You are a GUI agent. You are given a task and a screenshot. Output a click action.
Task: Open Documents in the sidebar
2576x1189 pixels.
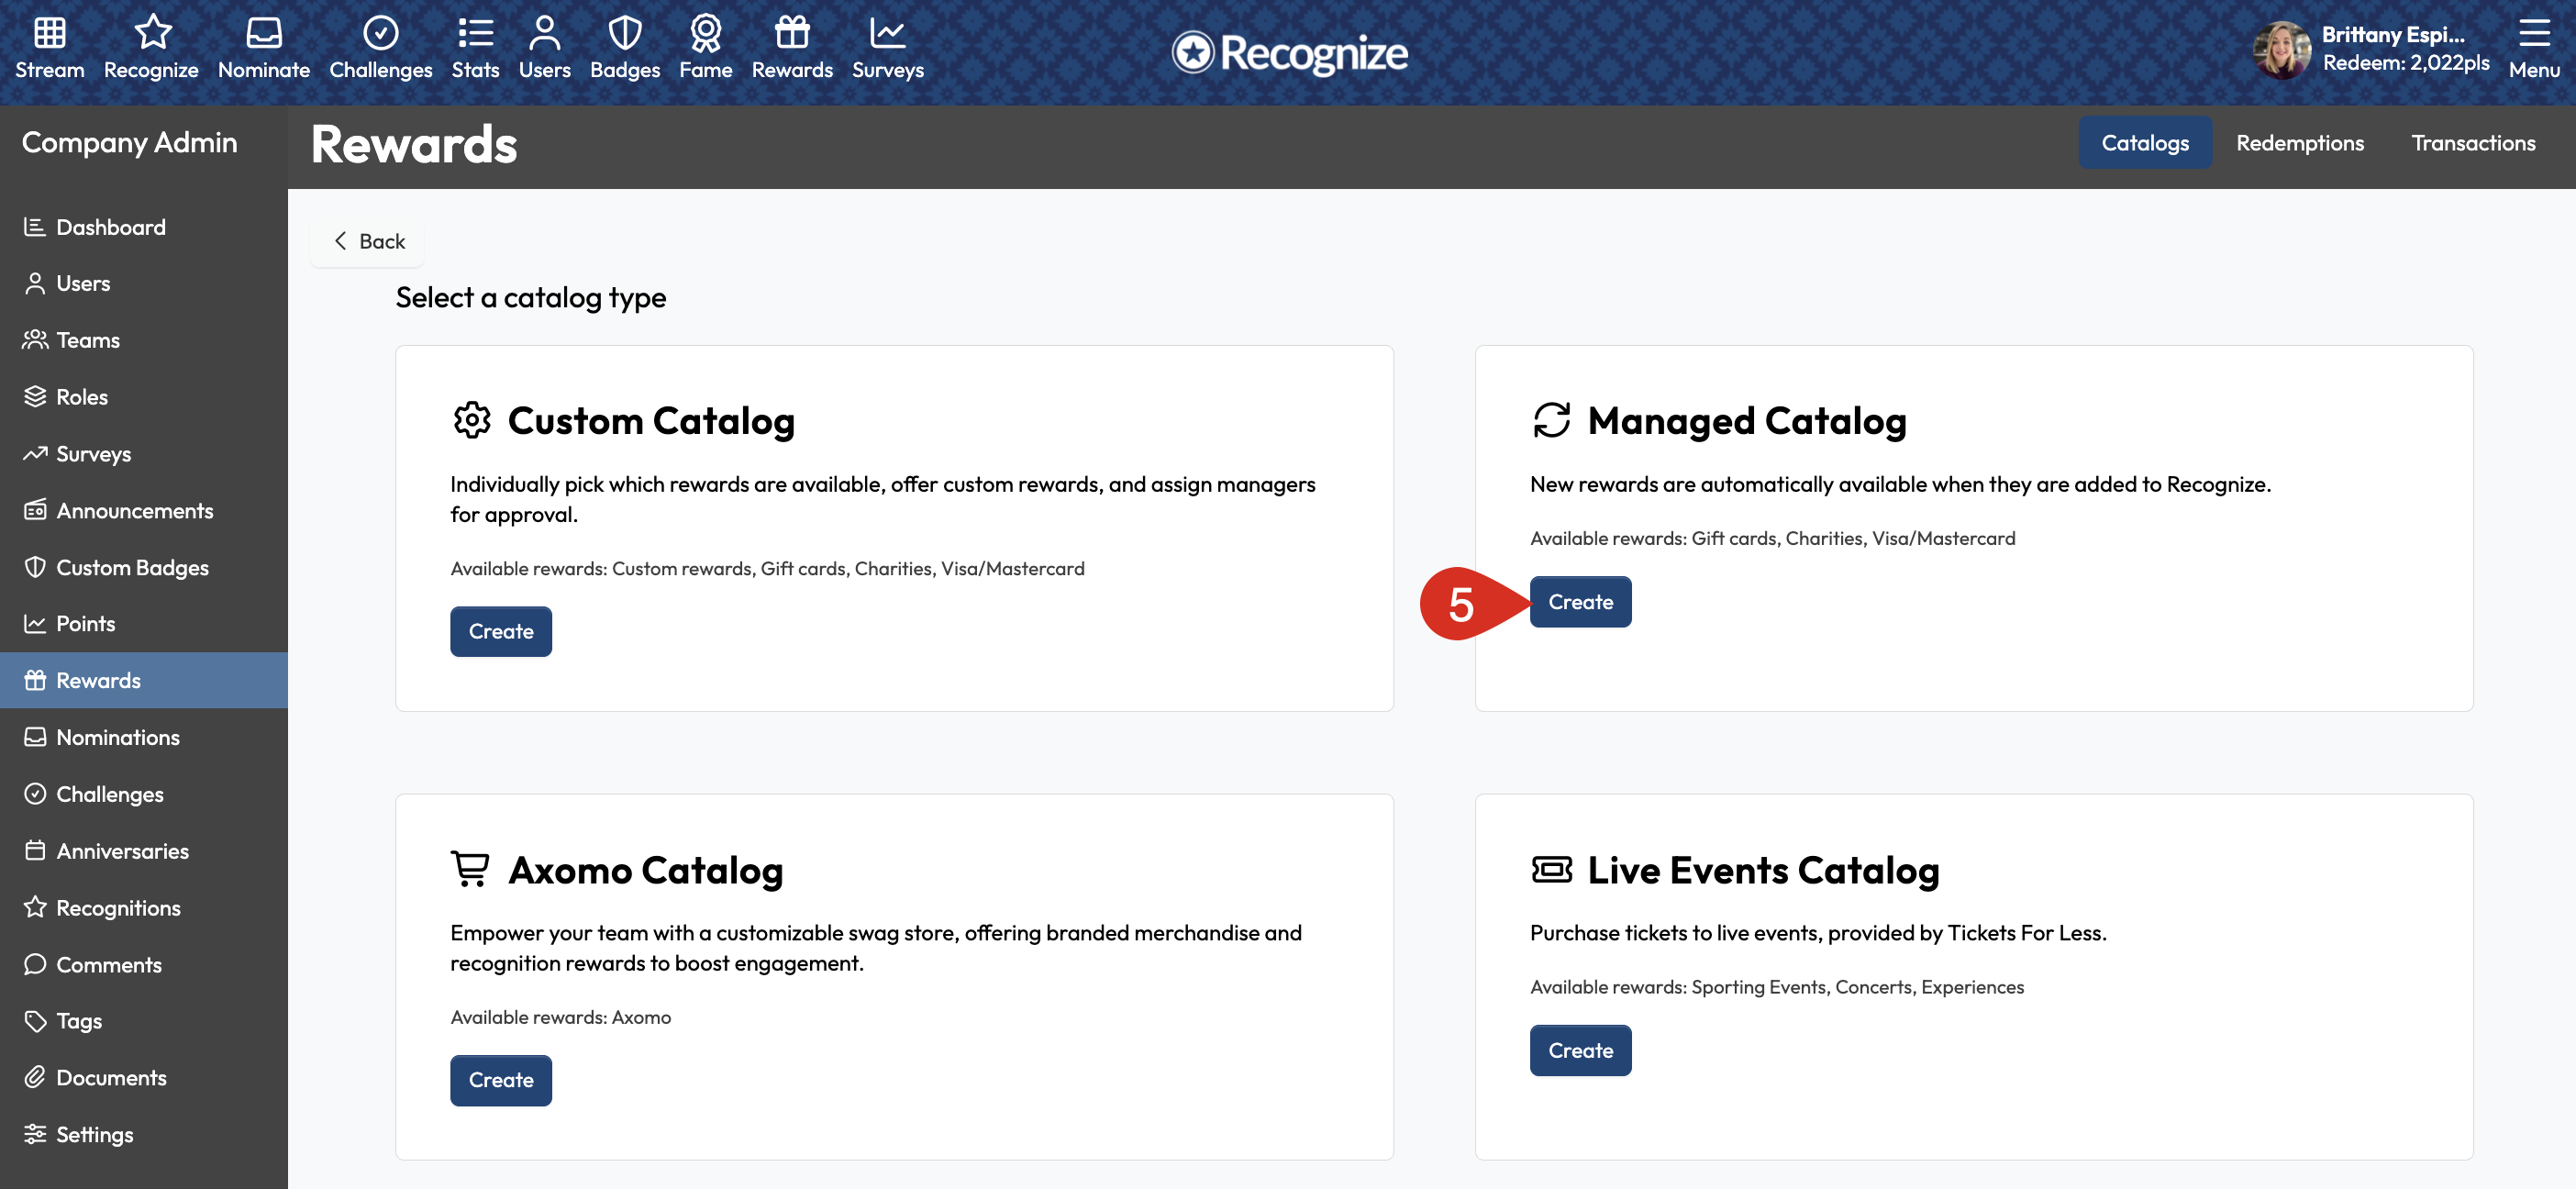pos(144,1077)
